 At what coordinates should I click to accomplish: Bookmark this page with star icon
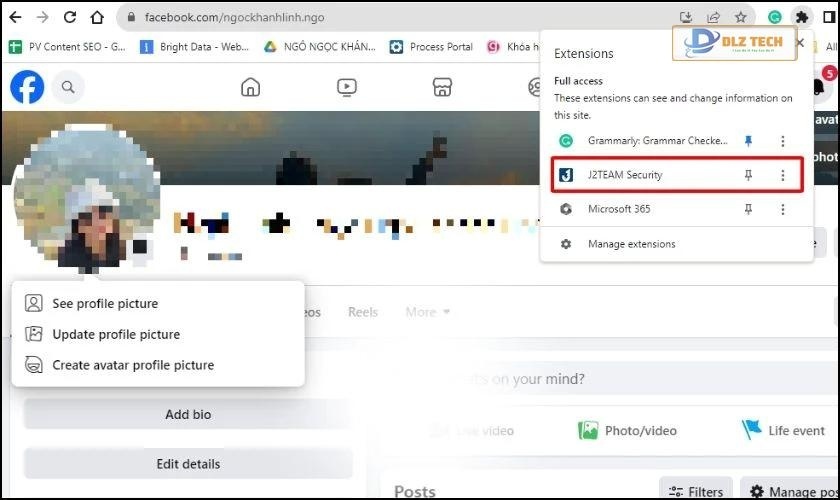(741, 17)
